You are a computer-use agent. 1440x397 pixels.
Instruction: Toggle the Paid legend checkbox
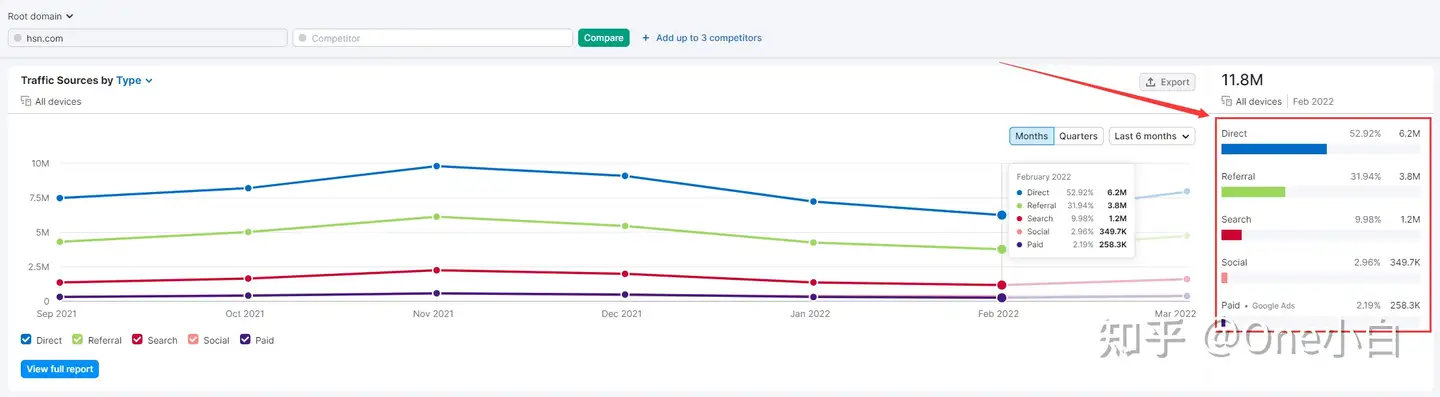pyautogui.click(x=246, y=340)
